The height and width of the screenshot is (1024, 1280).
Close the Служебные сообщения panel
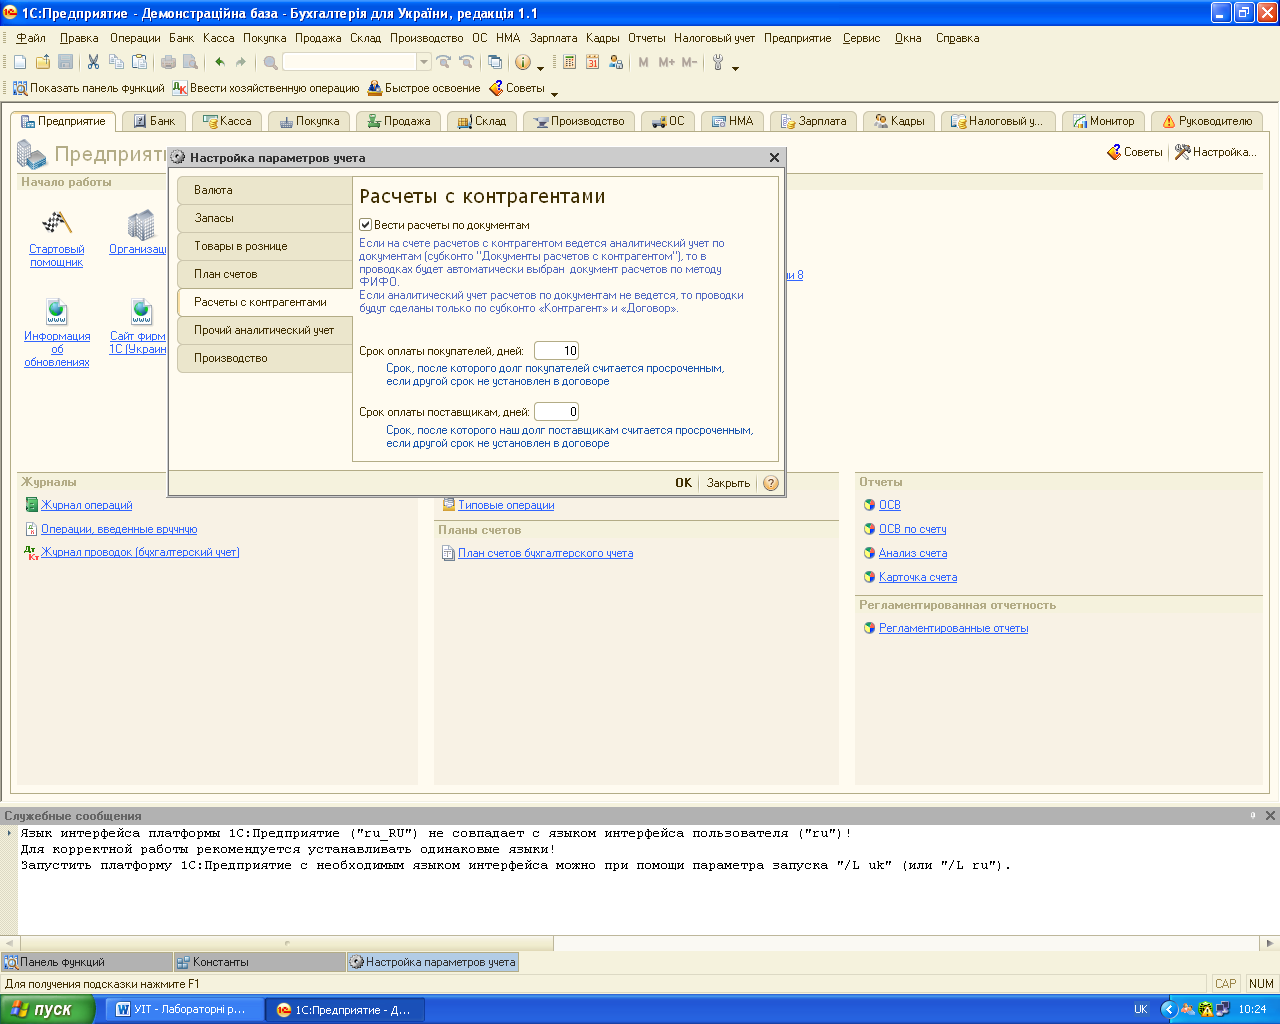pyautogui.click(x=1271, y=816)
